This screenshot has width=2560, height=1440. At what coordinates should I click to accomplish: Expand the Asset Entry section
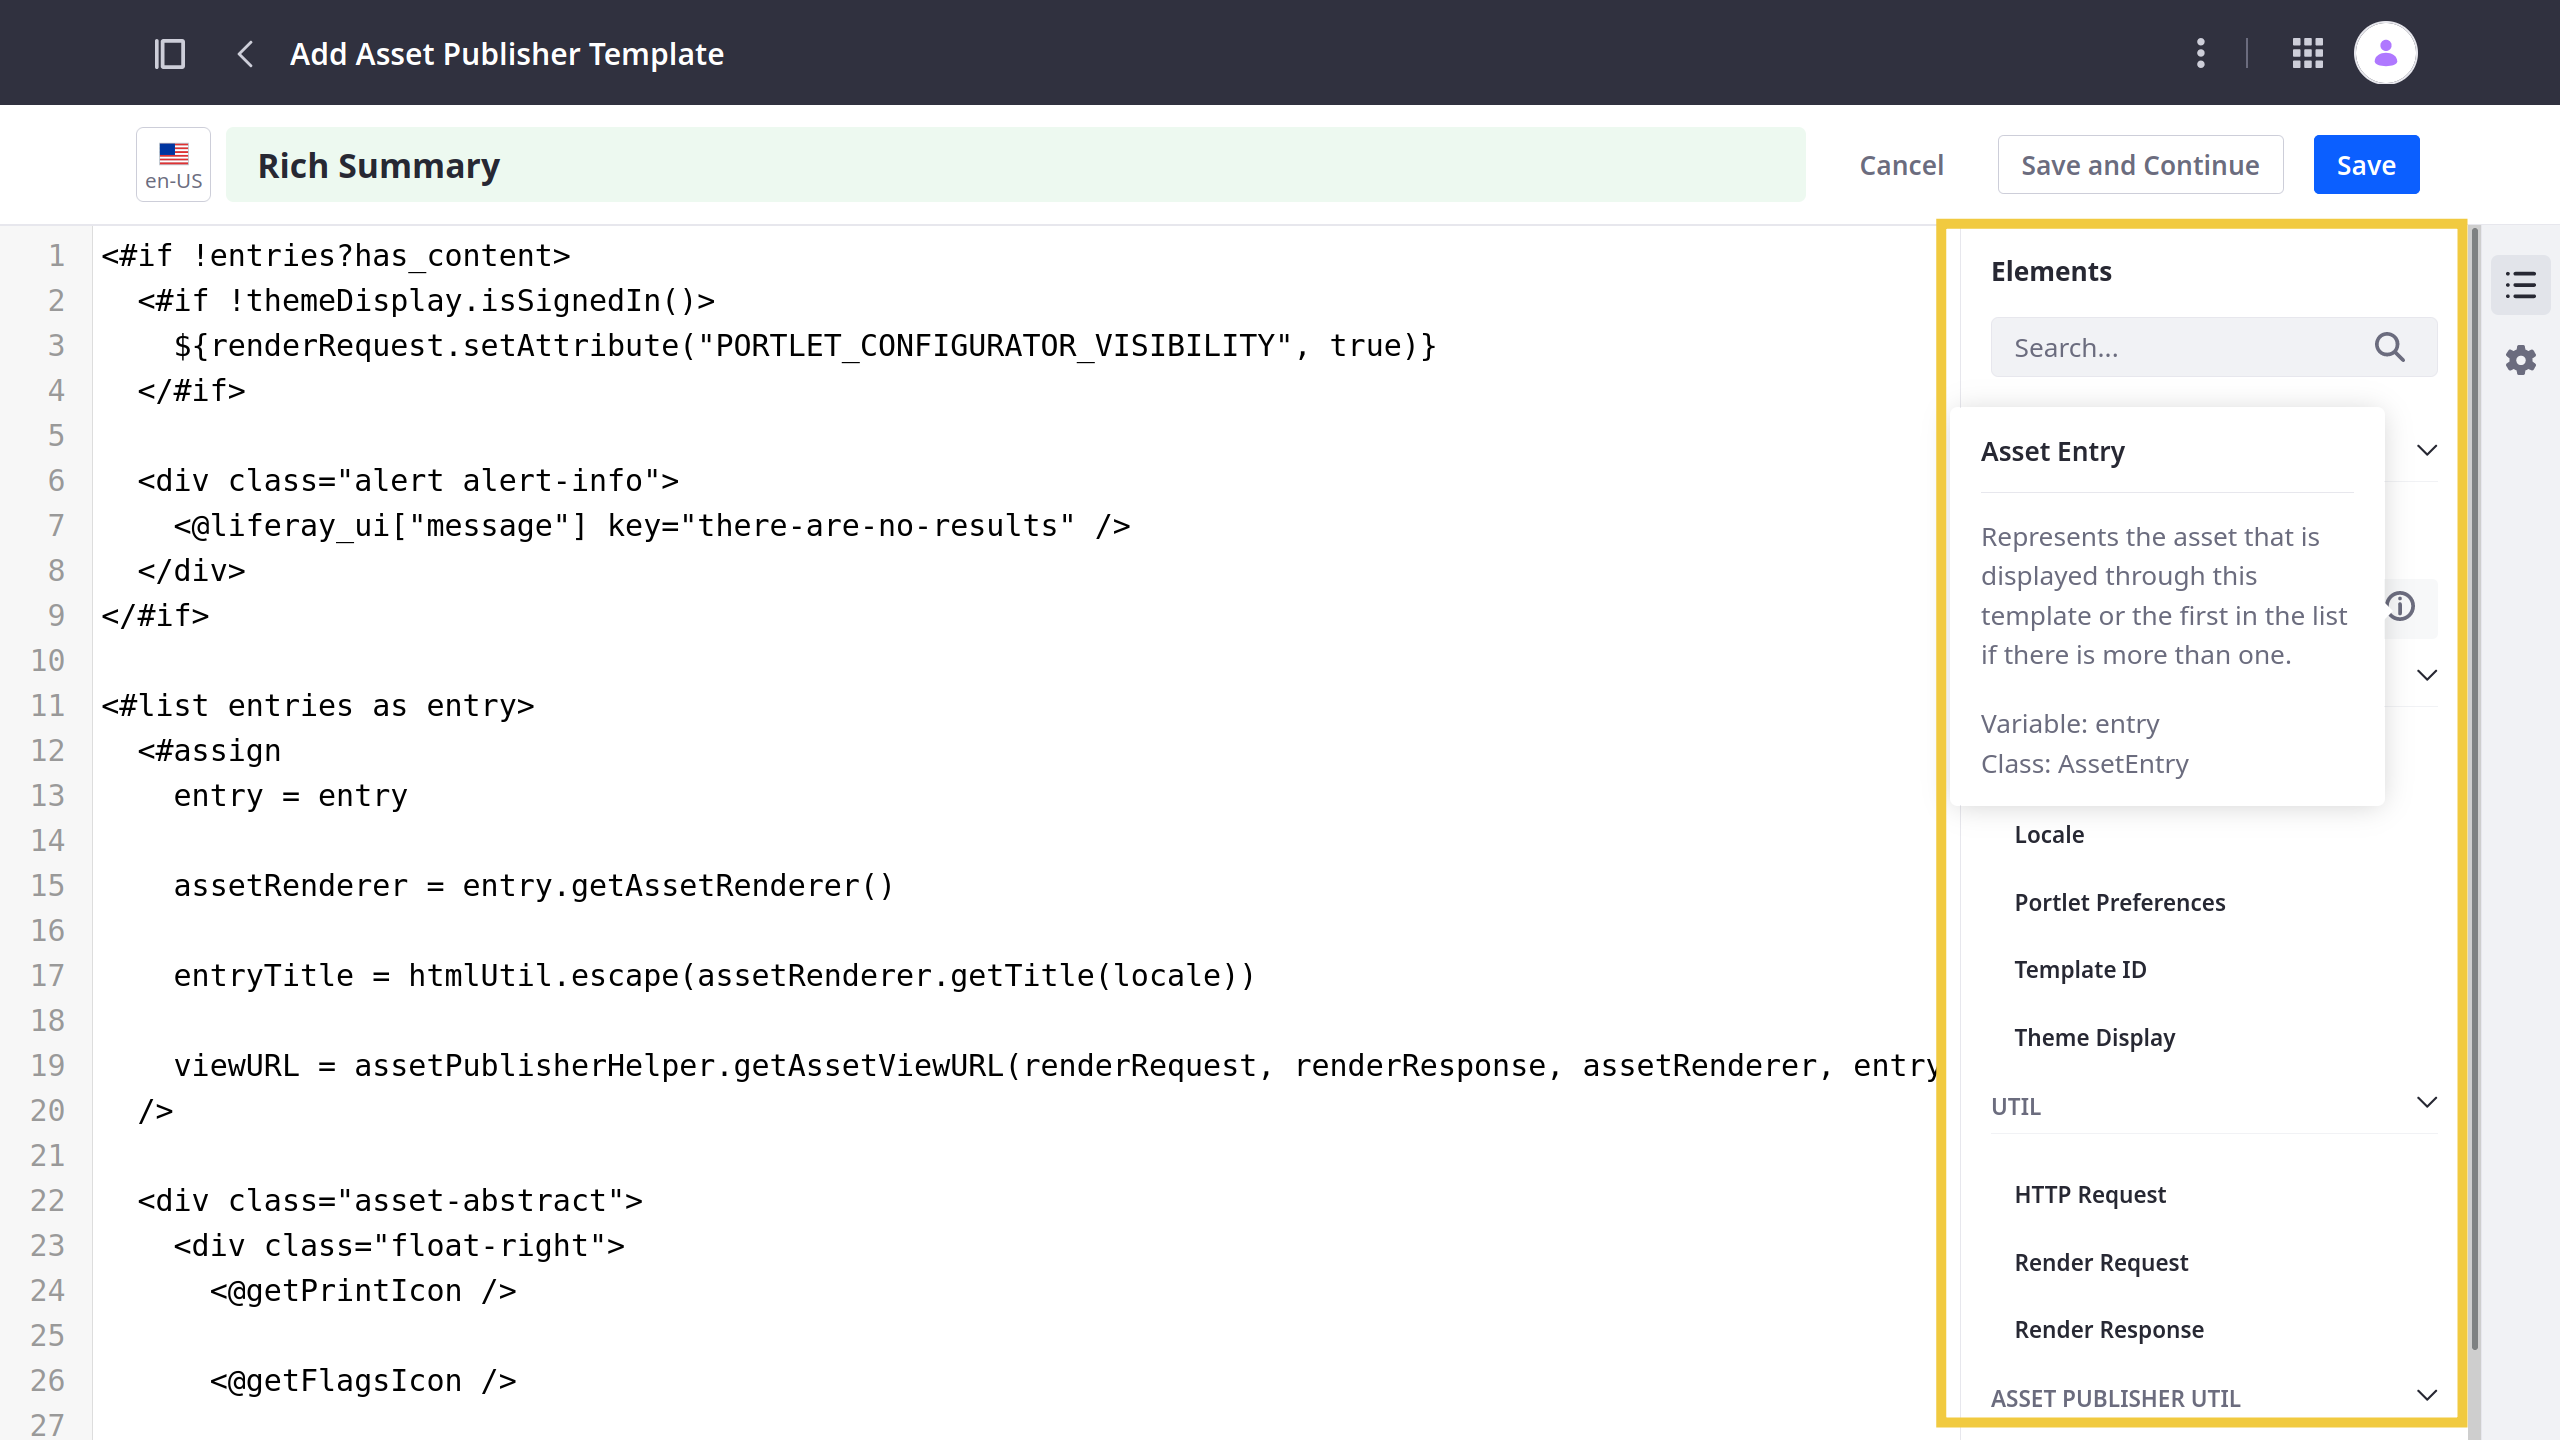pyautogui.click(x=2423, y=450)
